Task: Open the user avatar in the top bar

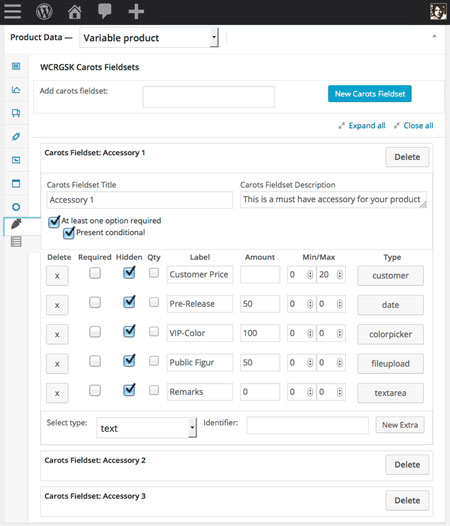Action: [438, 11]
